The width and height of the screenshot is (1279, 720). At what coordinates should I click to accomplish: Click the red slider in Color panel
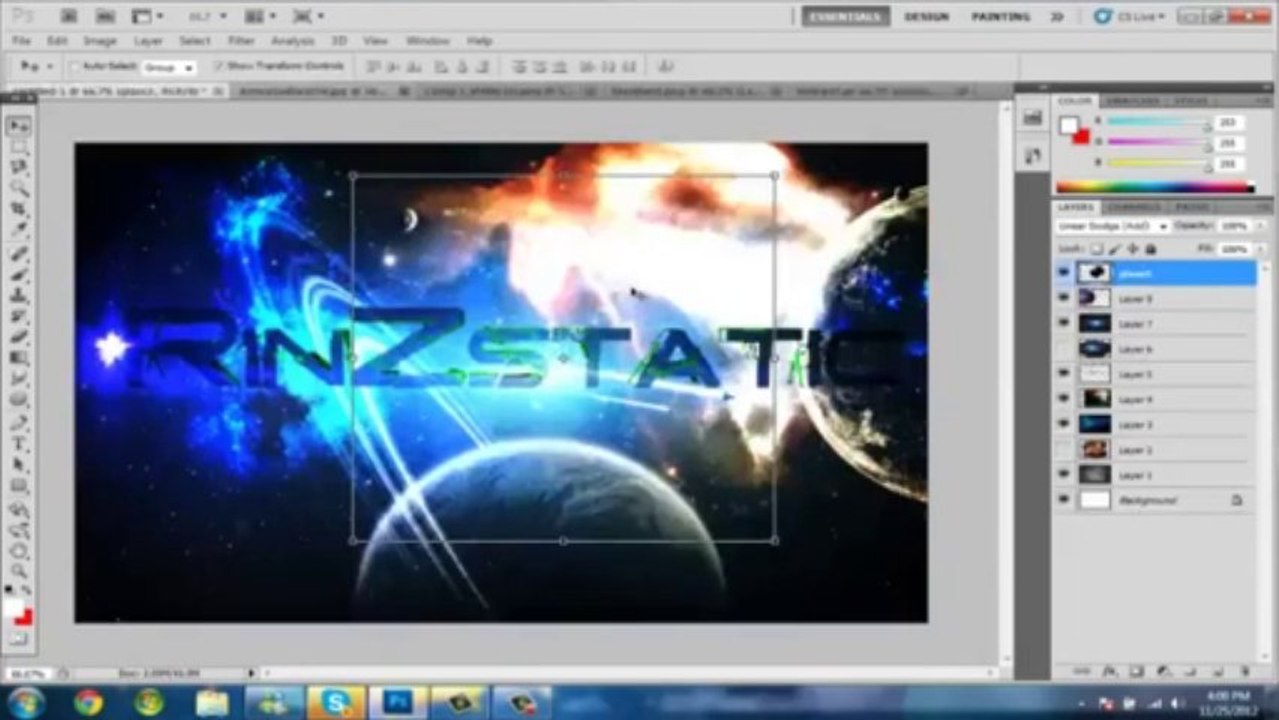pyautogui.click(x=1158, y=121)
